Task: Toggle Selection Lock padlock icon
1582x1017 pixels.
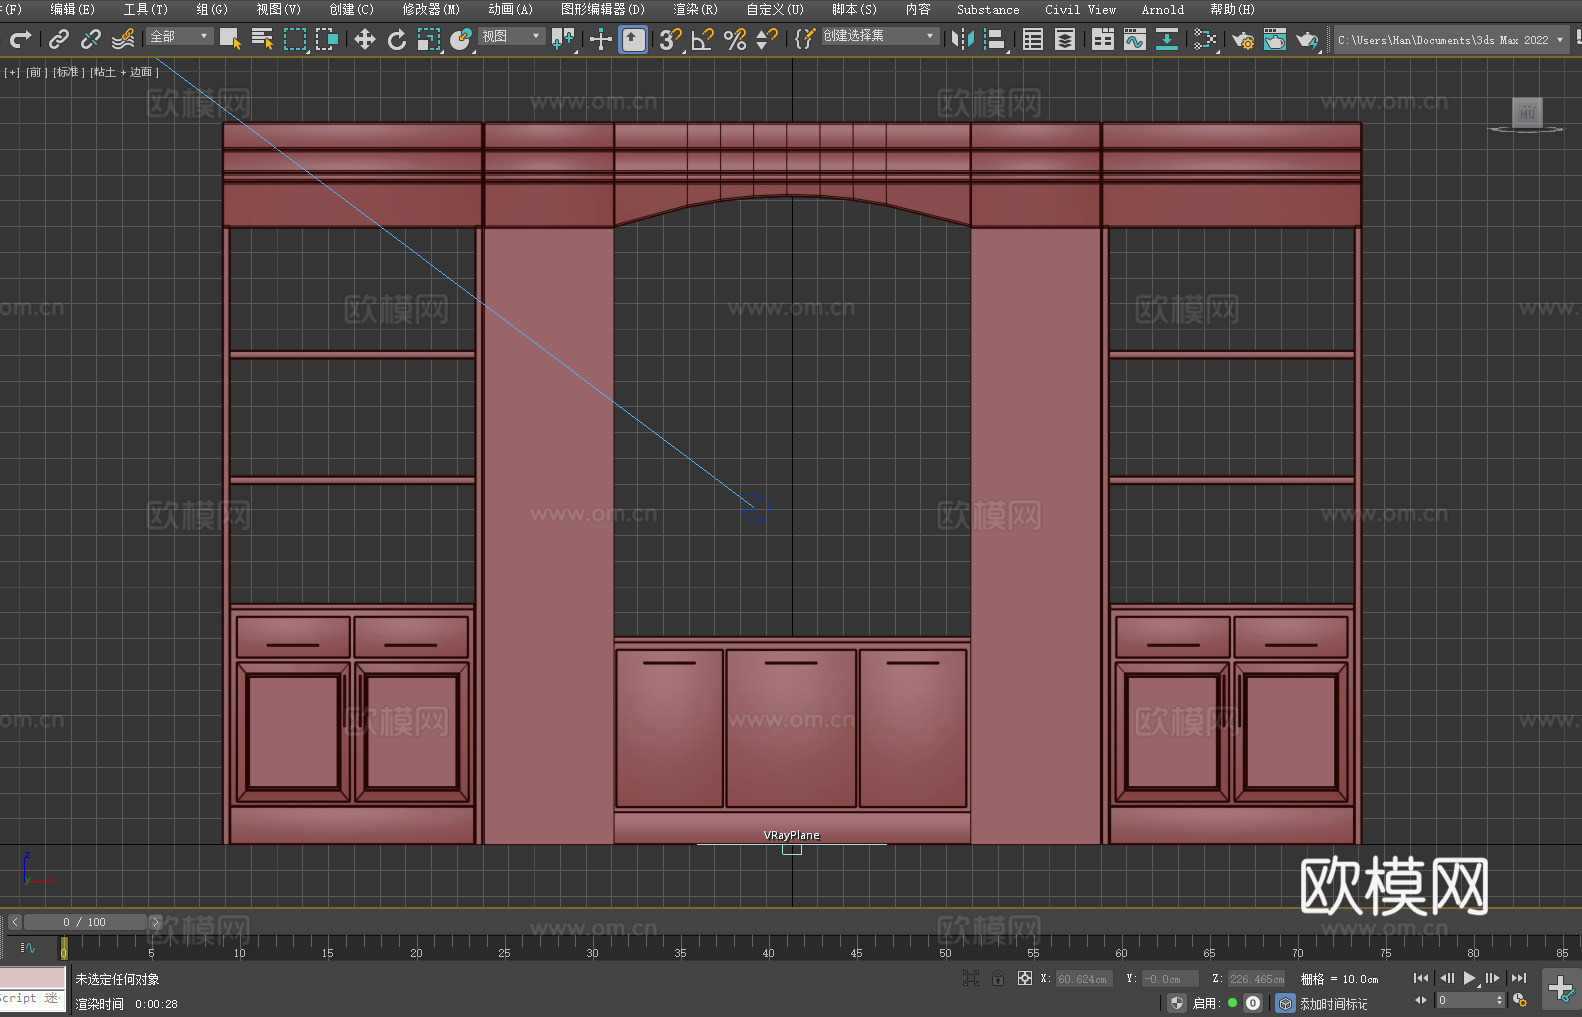Action: coord(998,979)
